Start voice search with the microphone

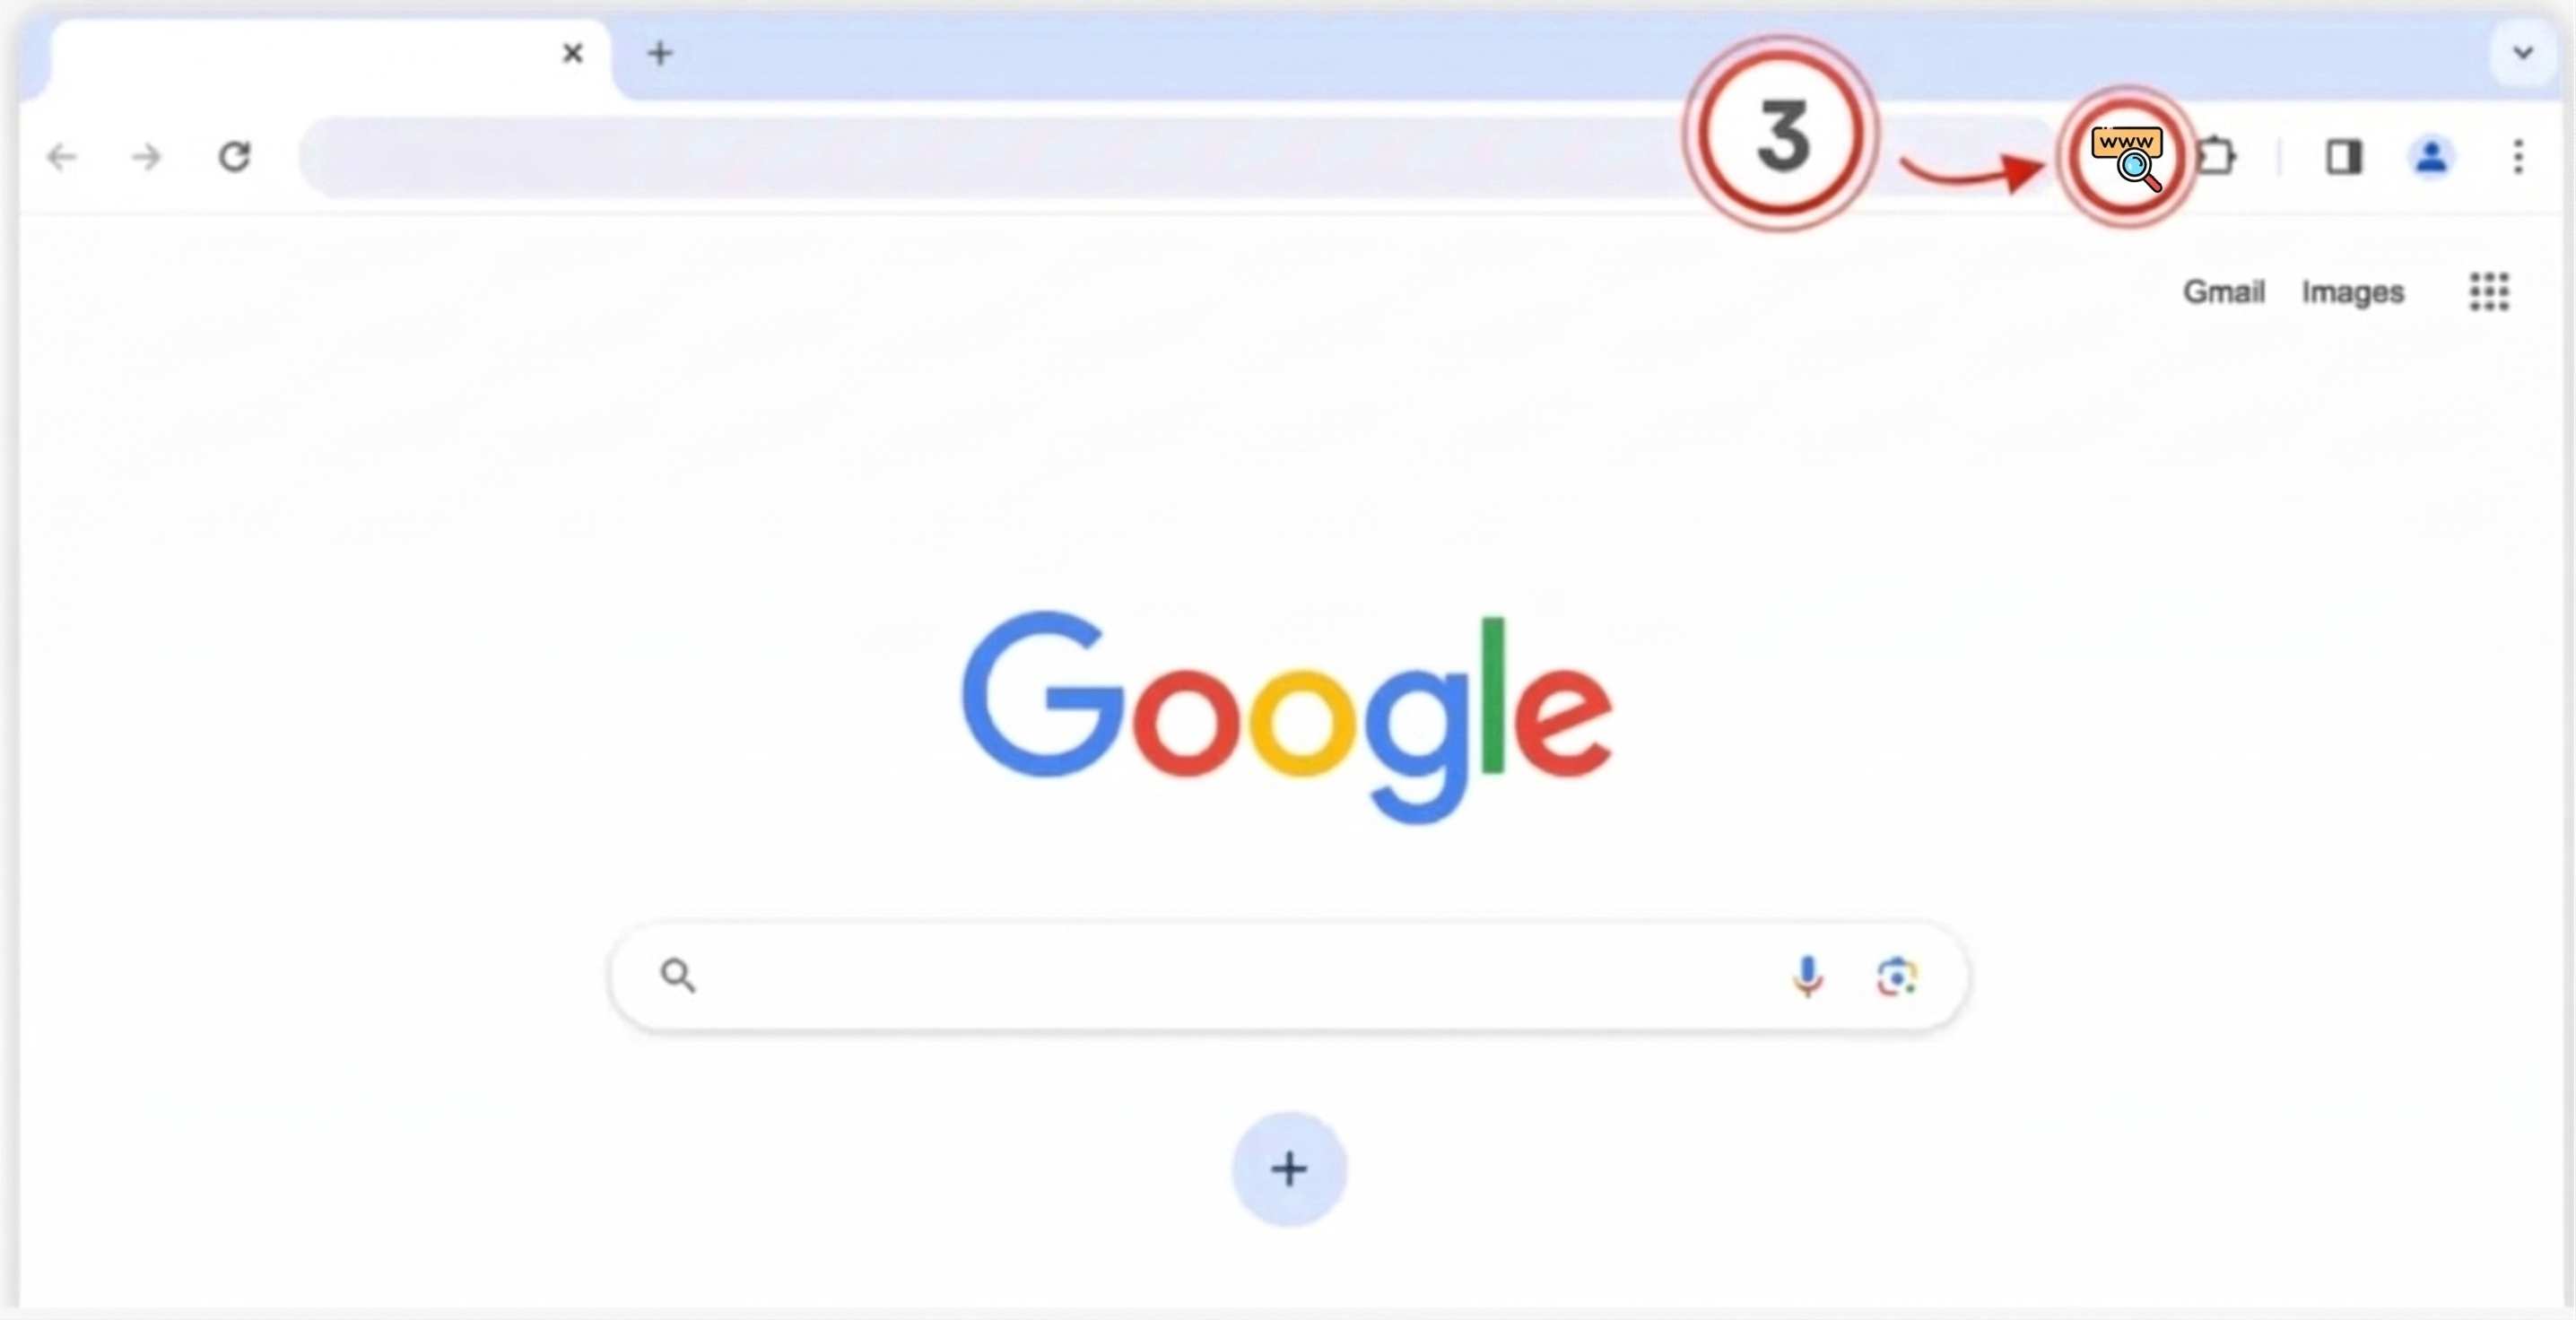coord(1807,976)
